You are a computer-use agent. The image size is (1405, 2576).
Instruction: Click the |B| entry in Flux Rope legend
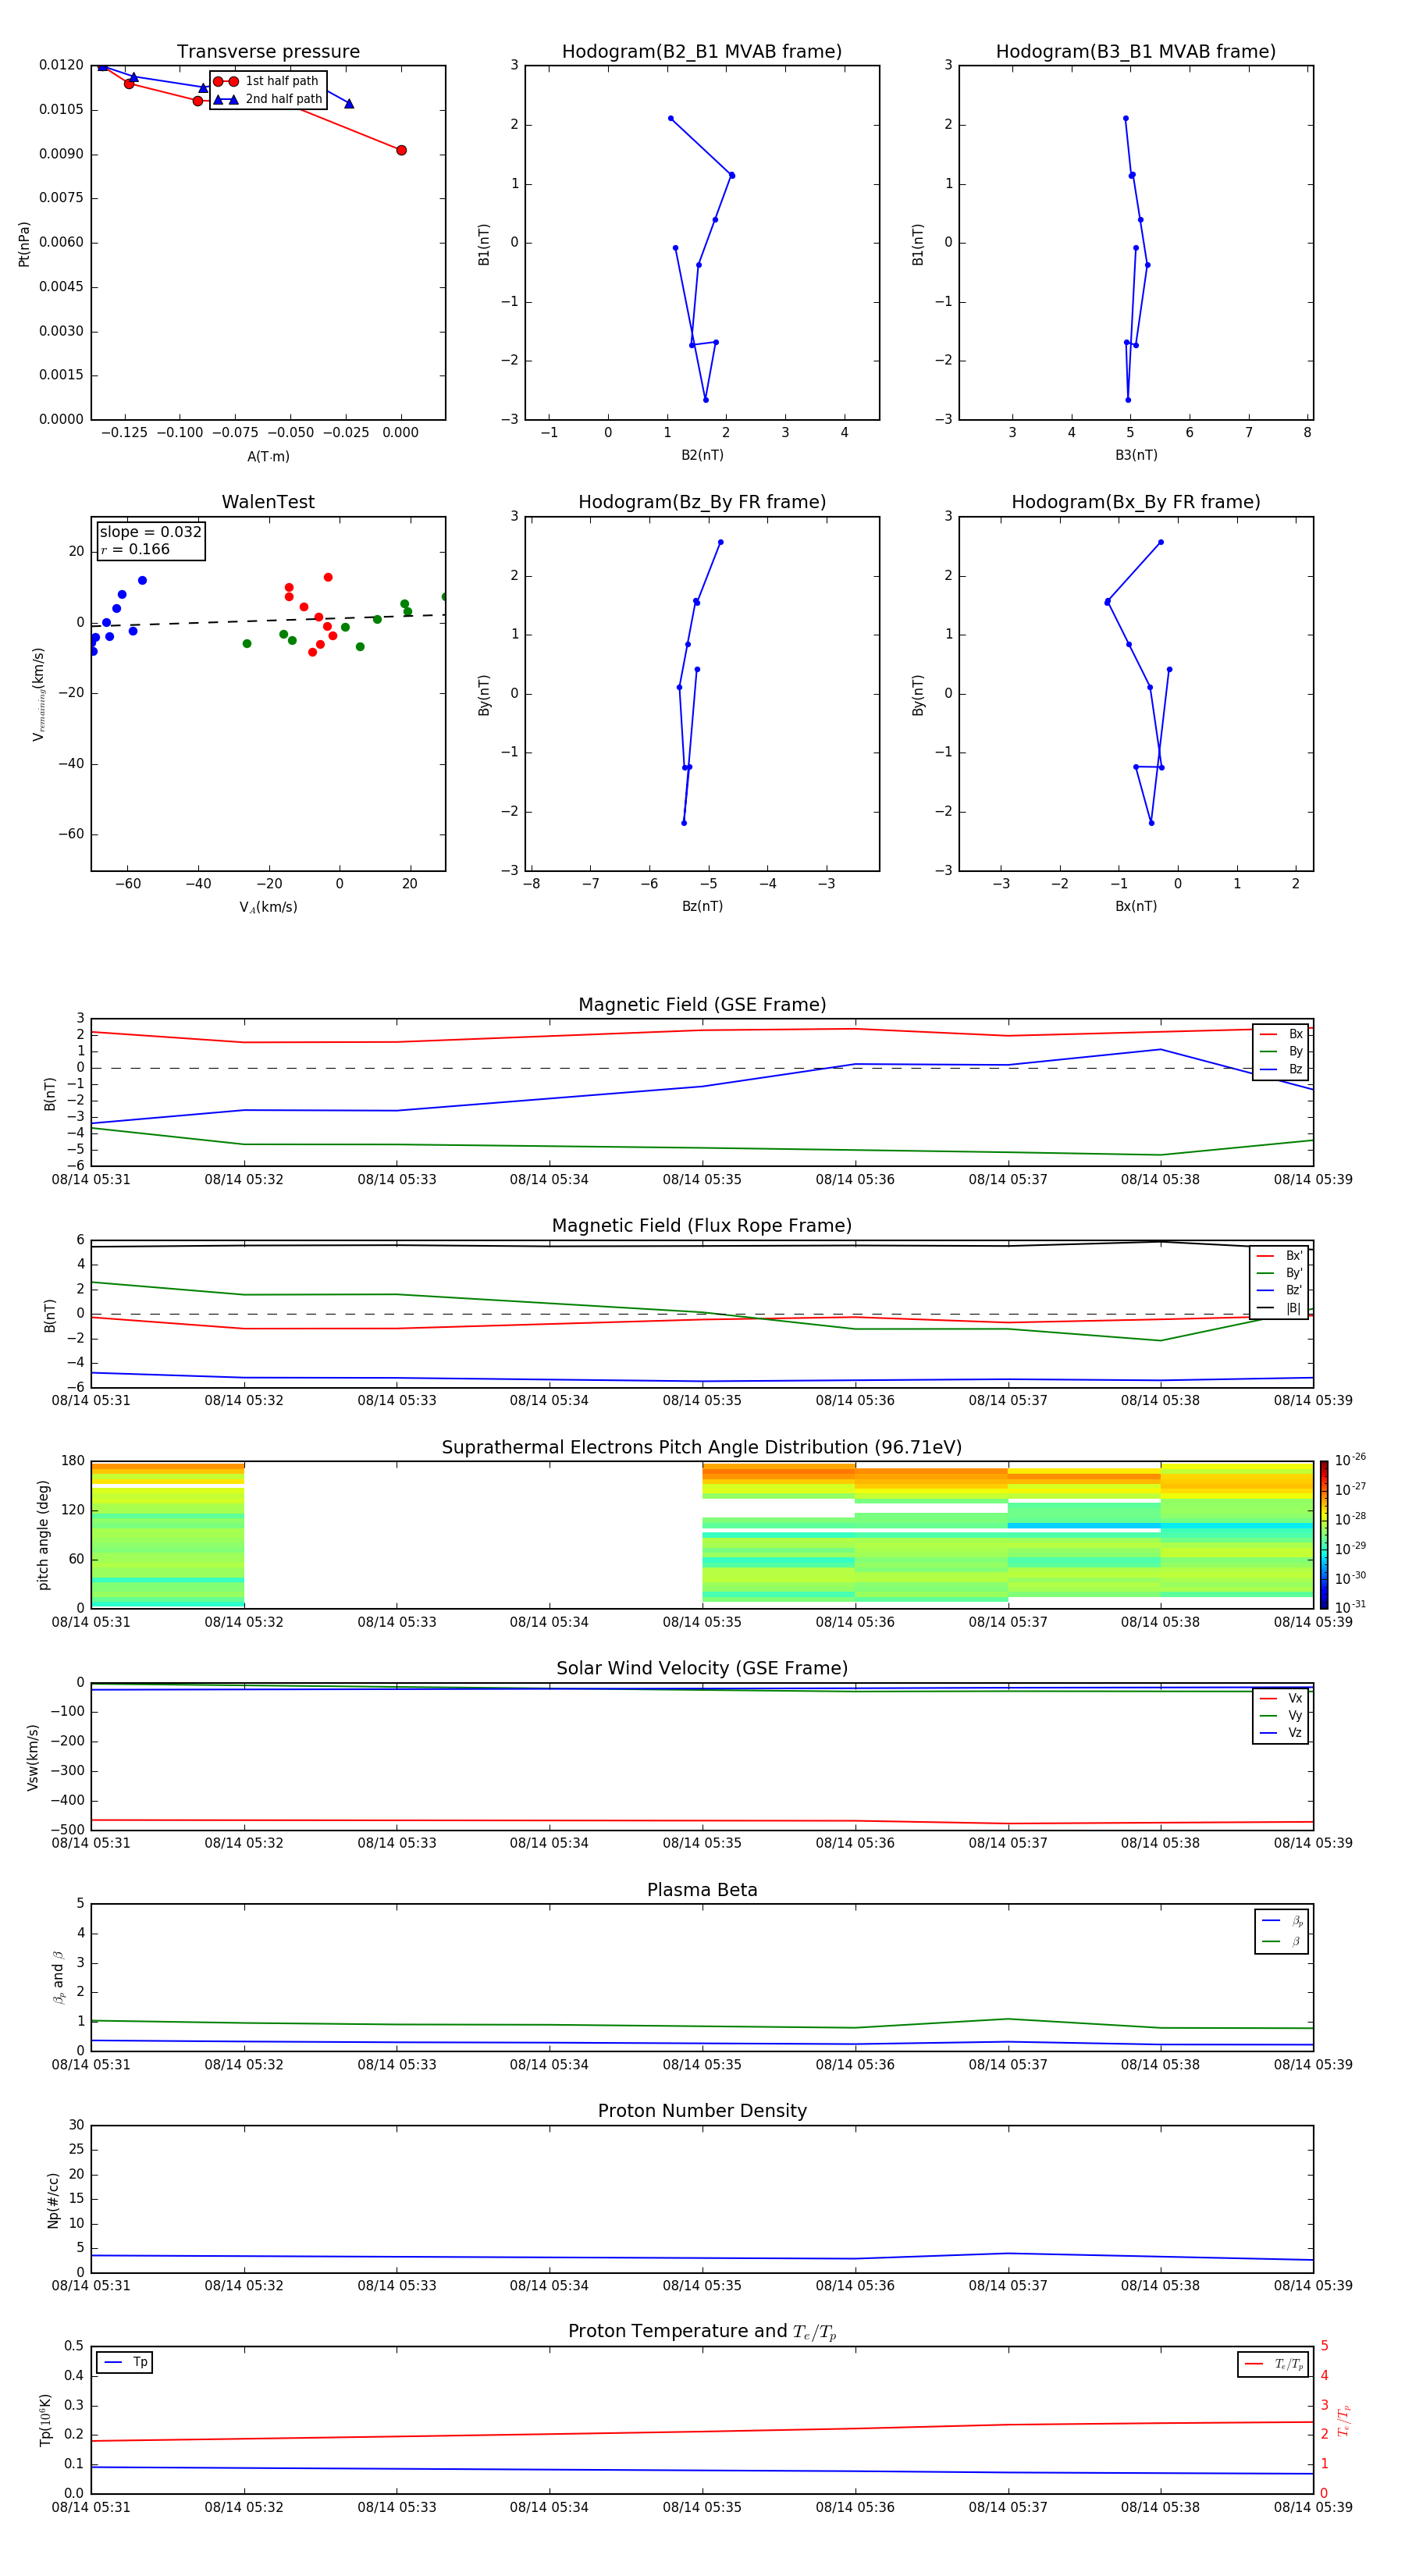1279,1308
